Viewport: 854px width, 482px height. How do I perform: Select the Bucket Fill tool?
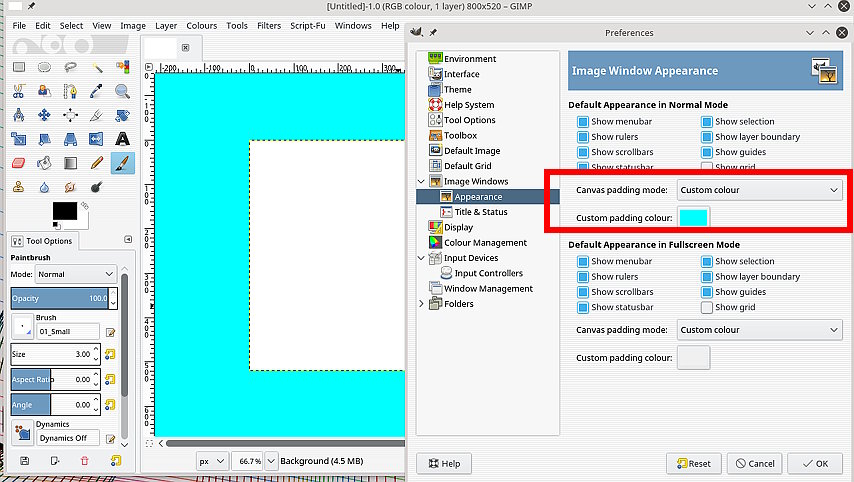[x=44, y=163]
